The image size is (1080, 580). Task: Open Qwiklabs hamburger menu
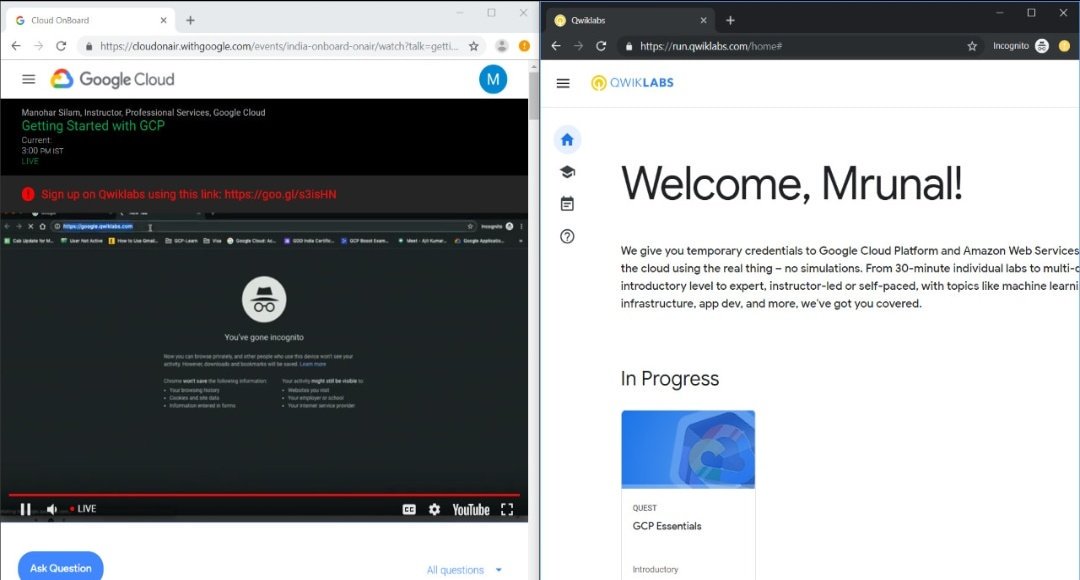tap(563, 83)
